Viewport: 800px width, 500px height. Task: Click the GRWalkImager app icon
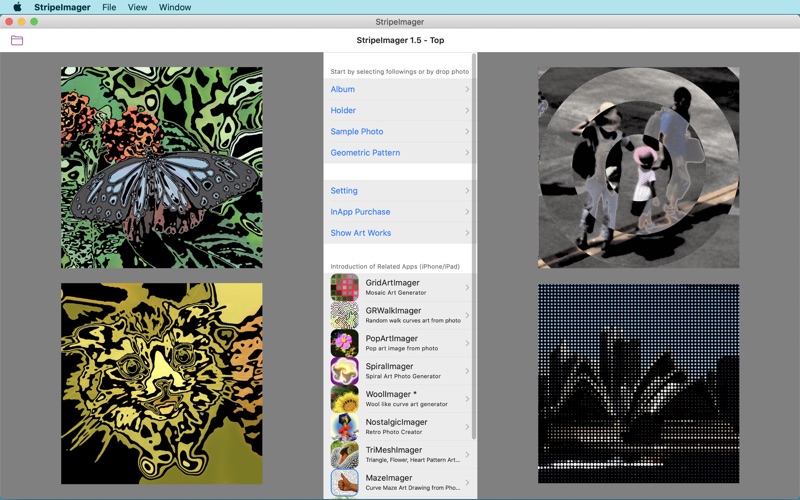(x=344, y=315)
